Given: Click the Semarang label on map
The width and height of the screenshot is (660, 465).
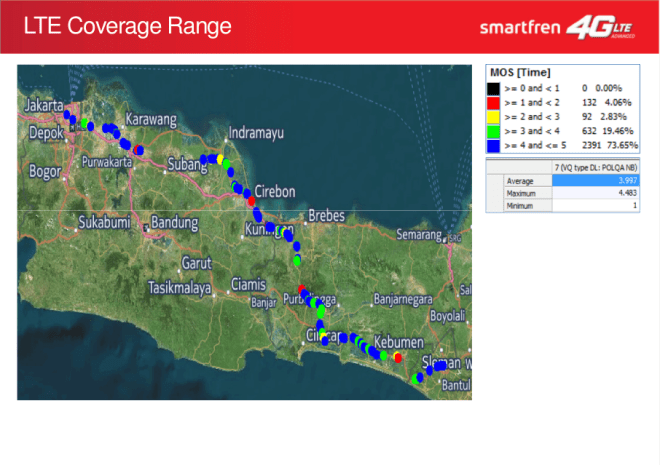Looking at the screenshot, I should [x=419, y=234].
